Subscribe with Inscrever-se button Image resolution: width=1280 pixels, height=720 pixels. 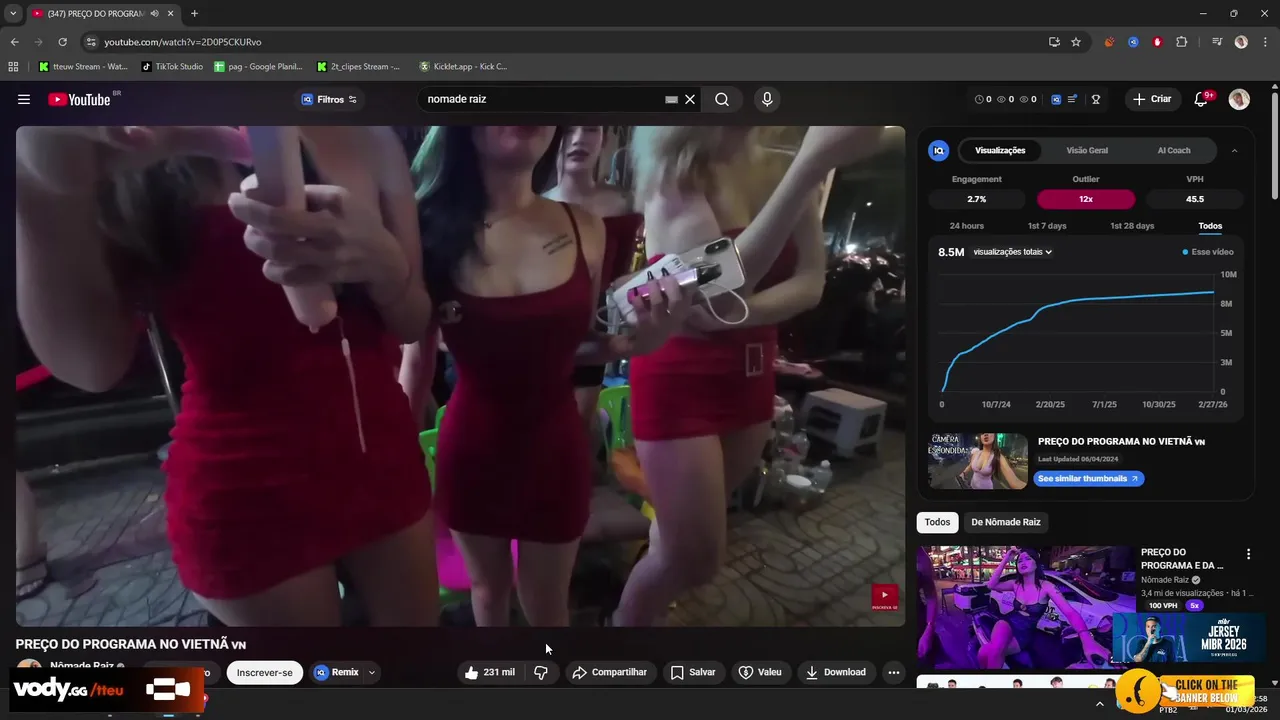click(x=265, y=673)
